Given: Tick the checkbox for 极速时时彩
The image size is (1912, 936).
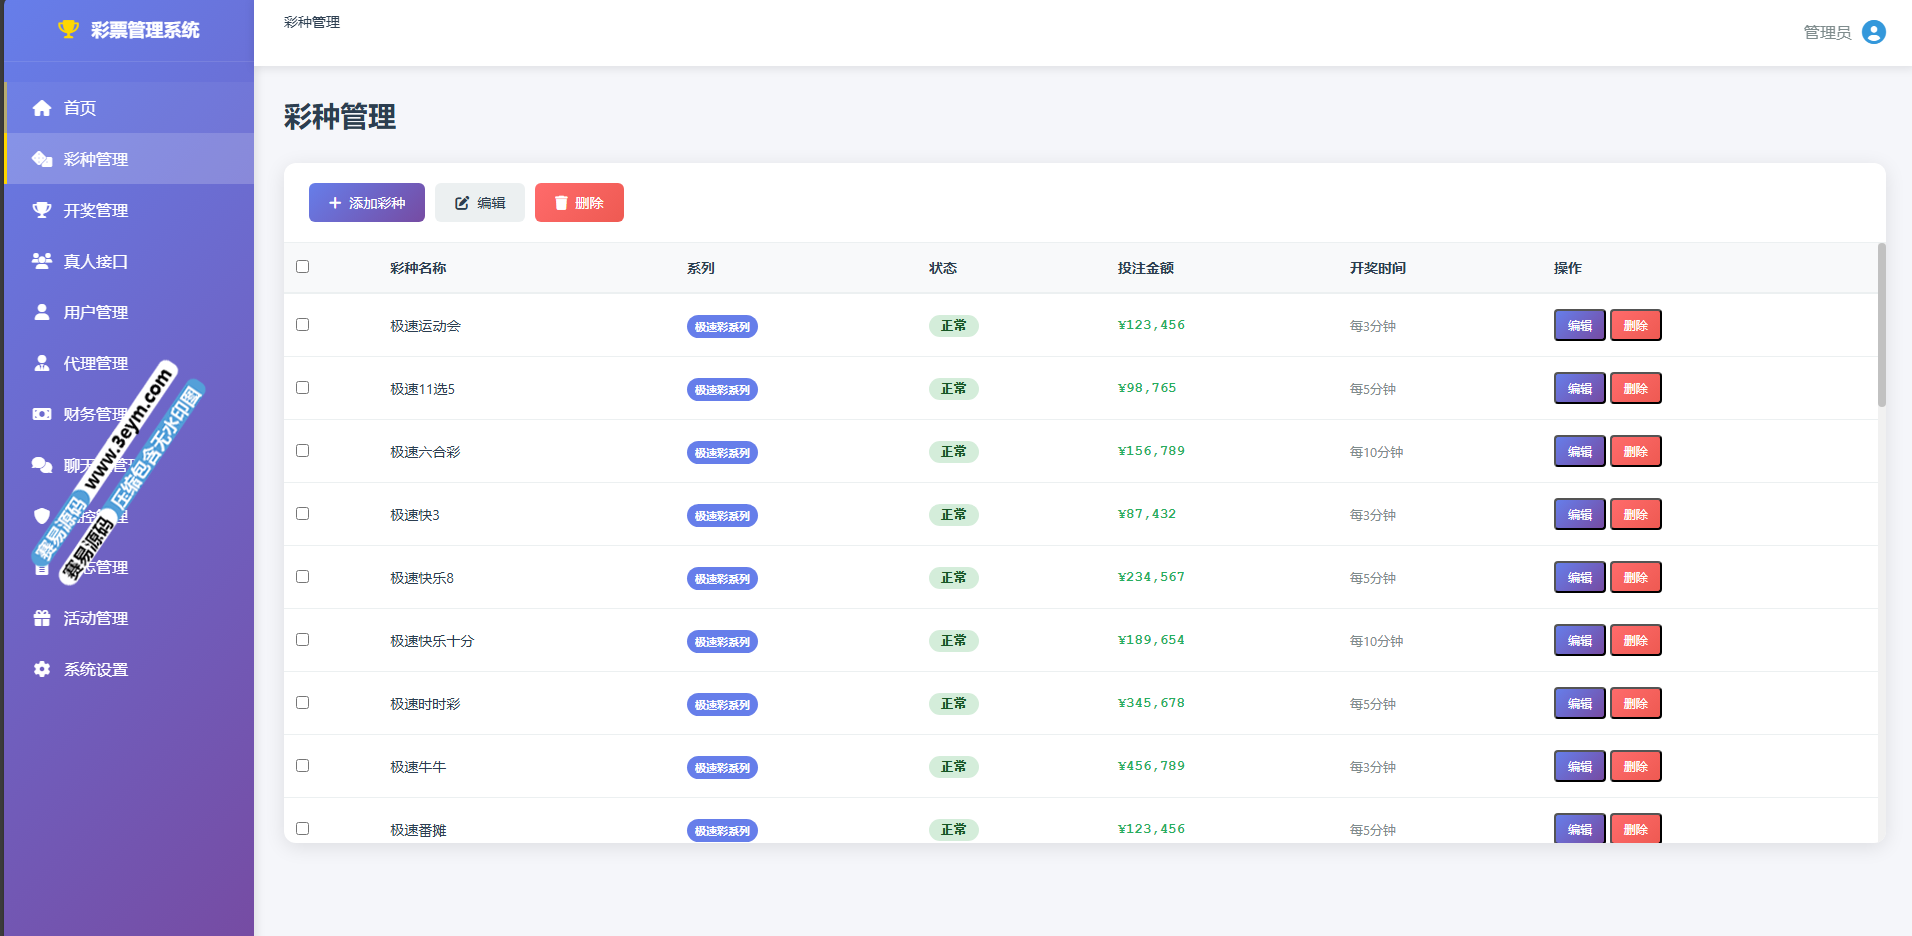Looking at the screenshot, I should coord(303,703).
